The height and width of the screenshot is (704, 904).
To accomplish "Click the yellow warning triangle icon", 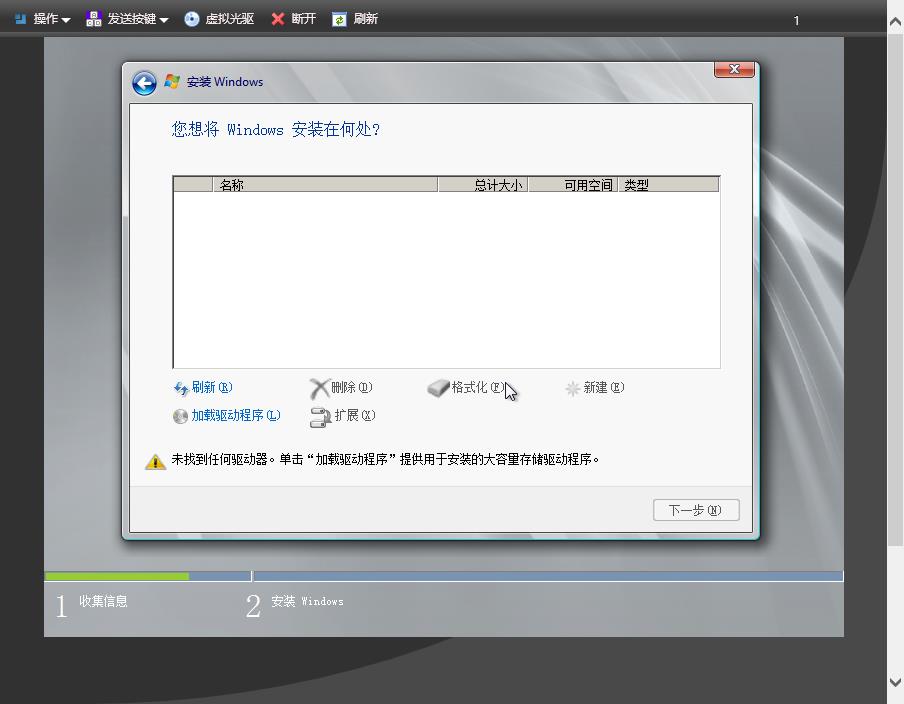I will point(155,461).
